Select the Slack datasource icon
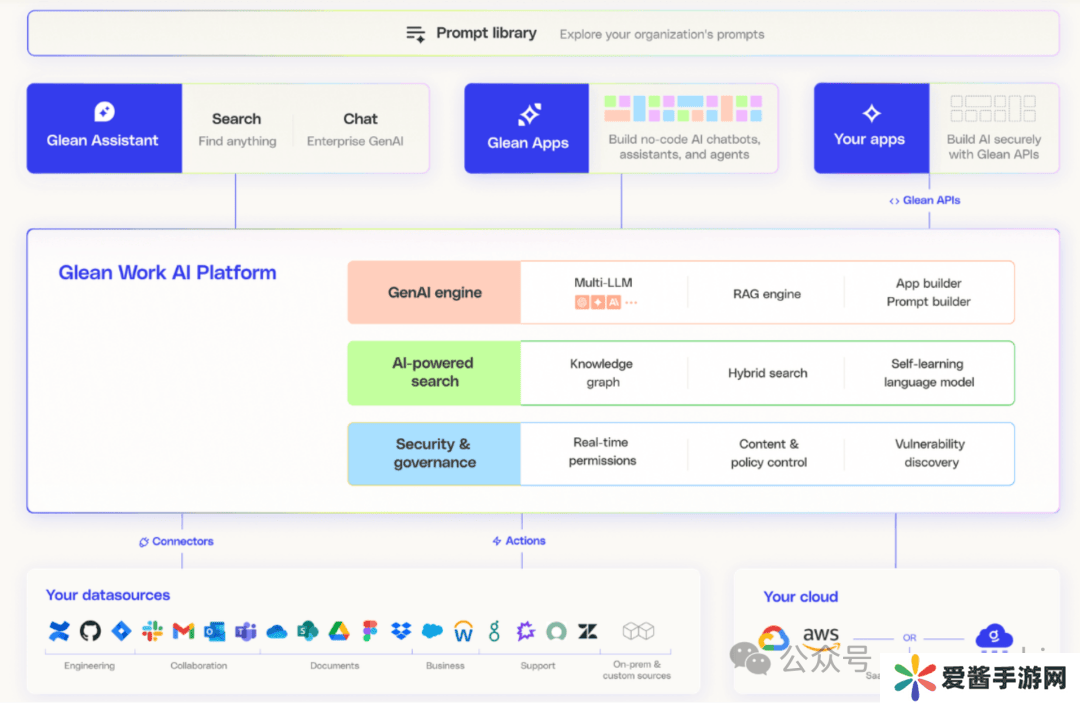 (152, 631)
